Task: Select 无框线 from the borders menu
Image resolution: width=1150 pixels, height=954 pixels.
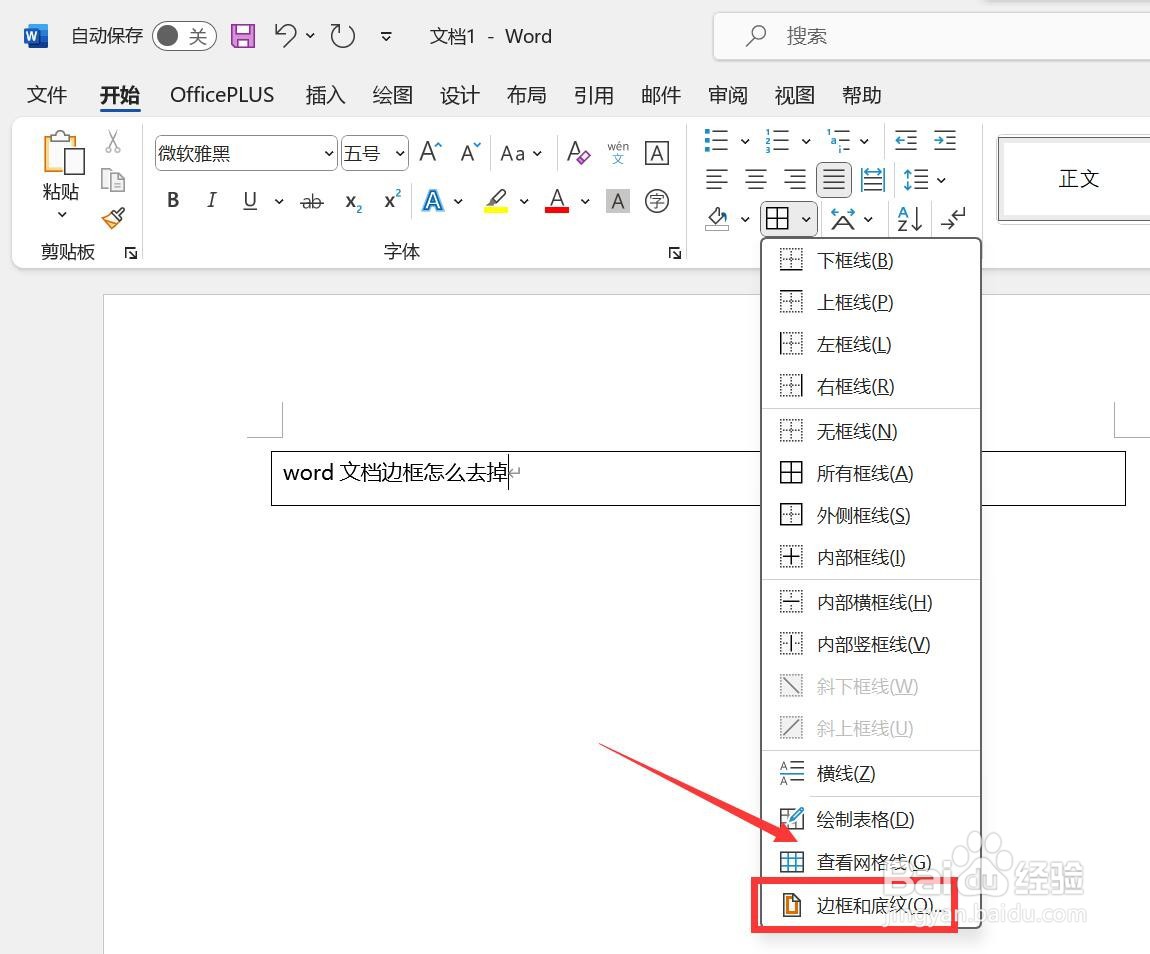Action: 856,430
